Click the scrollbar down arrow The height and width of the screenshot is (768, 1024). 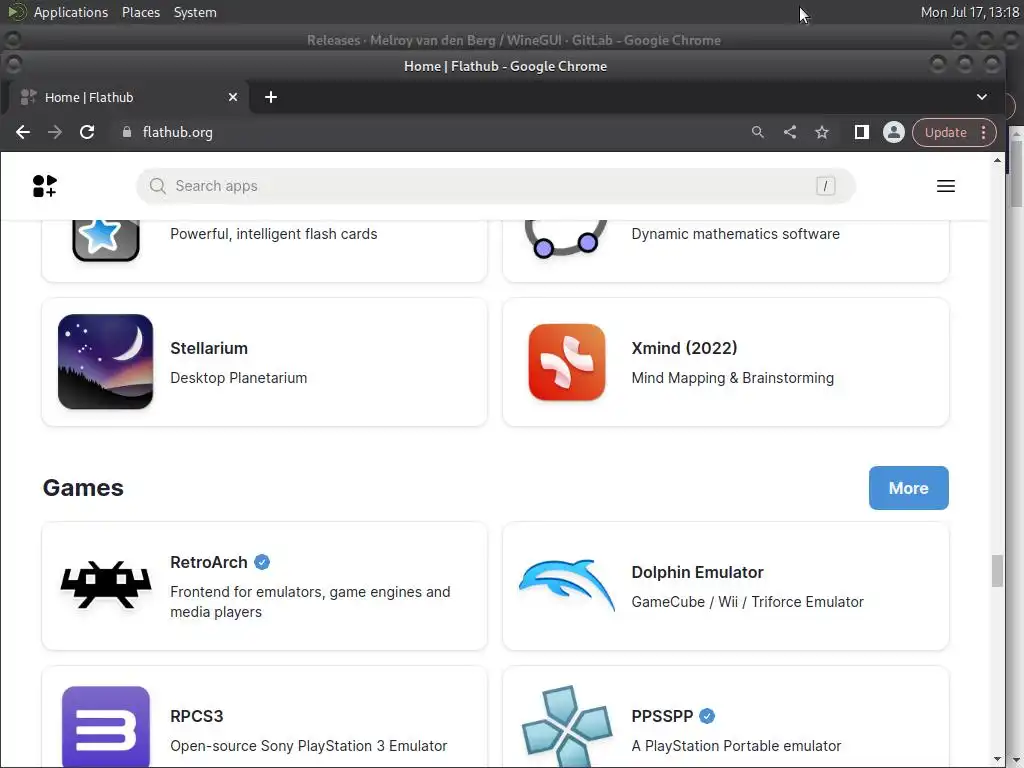pos(997,760)
